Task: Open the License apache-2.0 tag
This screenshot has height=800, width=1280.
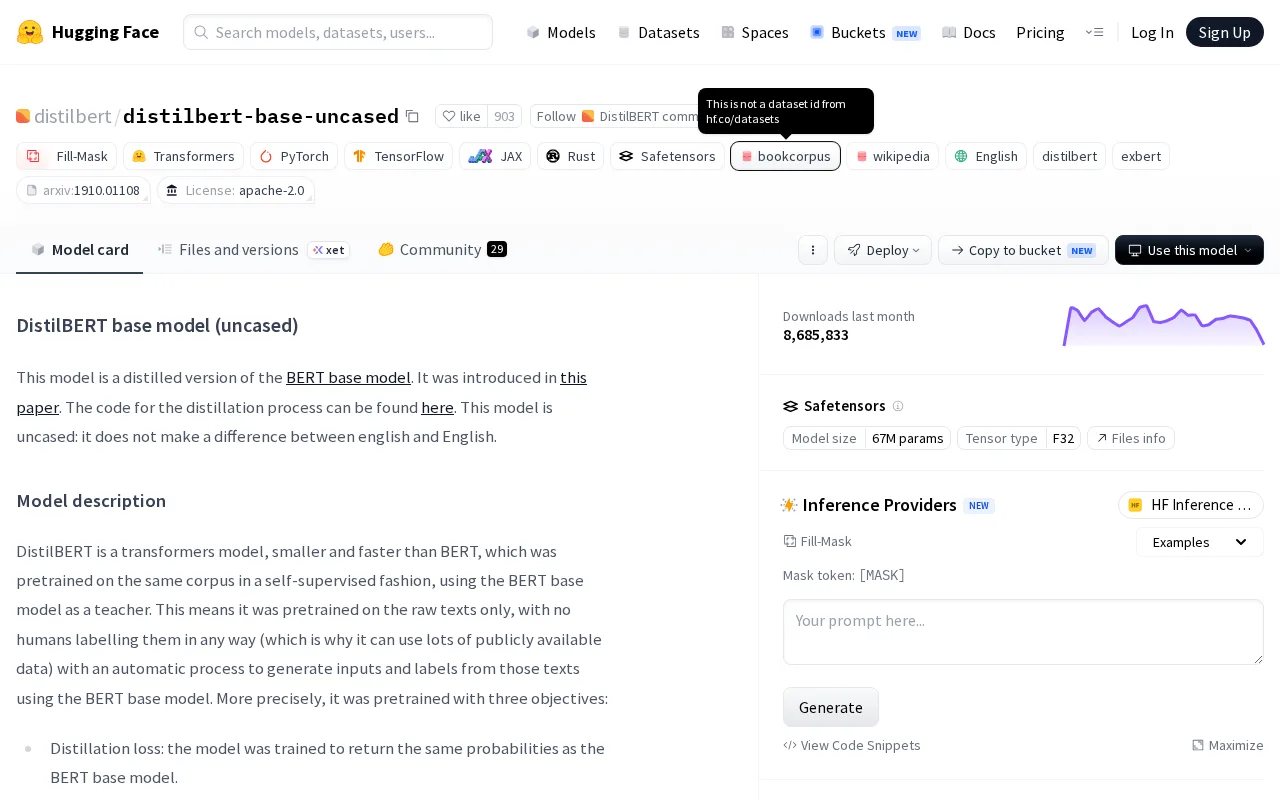Action: [x=236, y=190]
